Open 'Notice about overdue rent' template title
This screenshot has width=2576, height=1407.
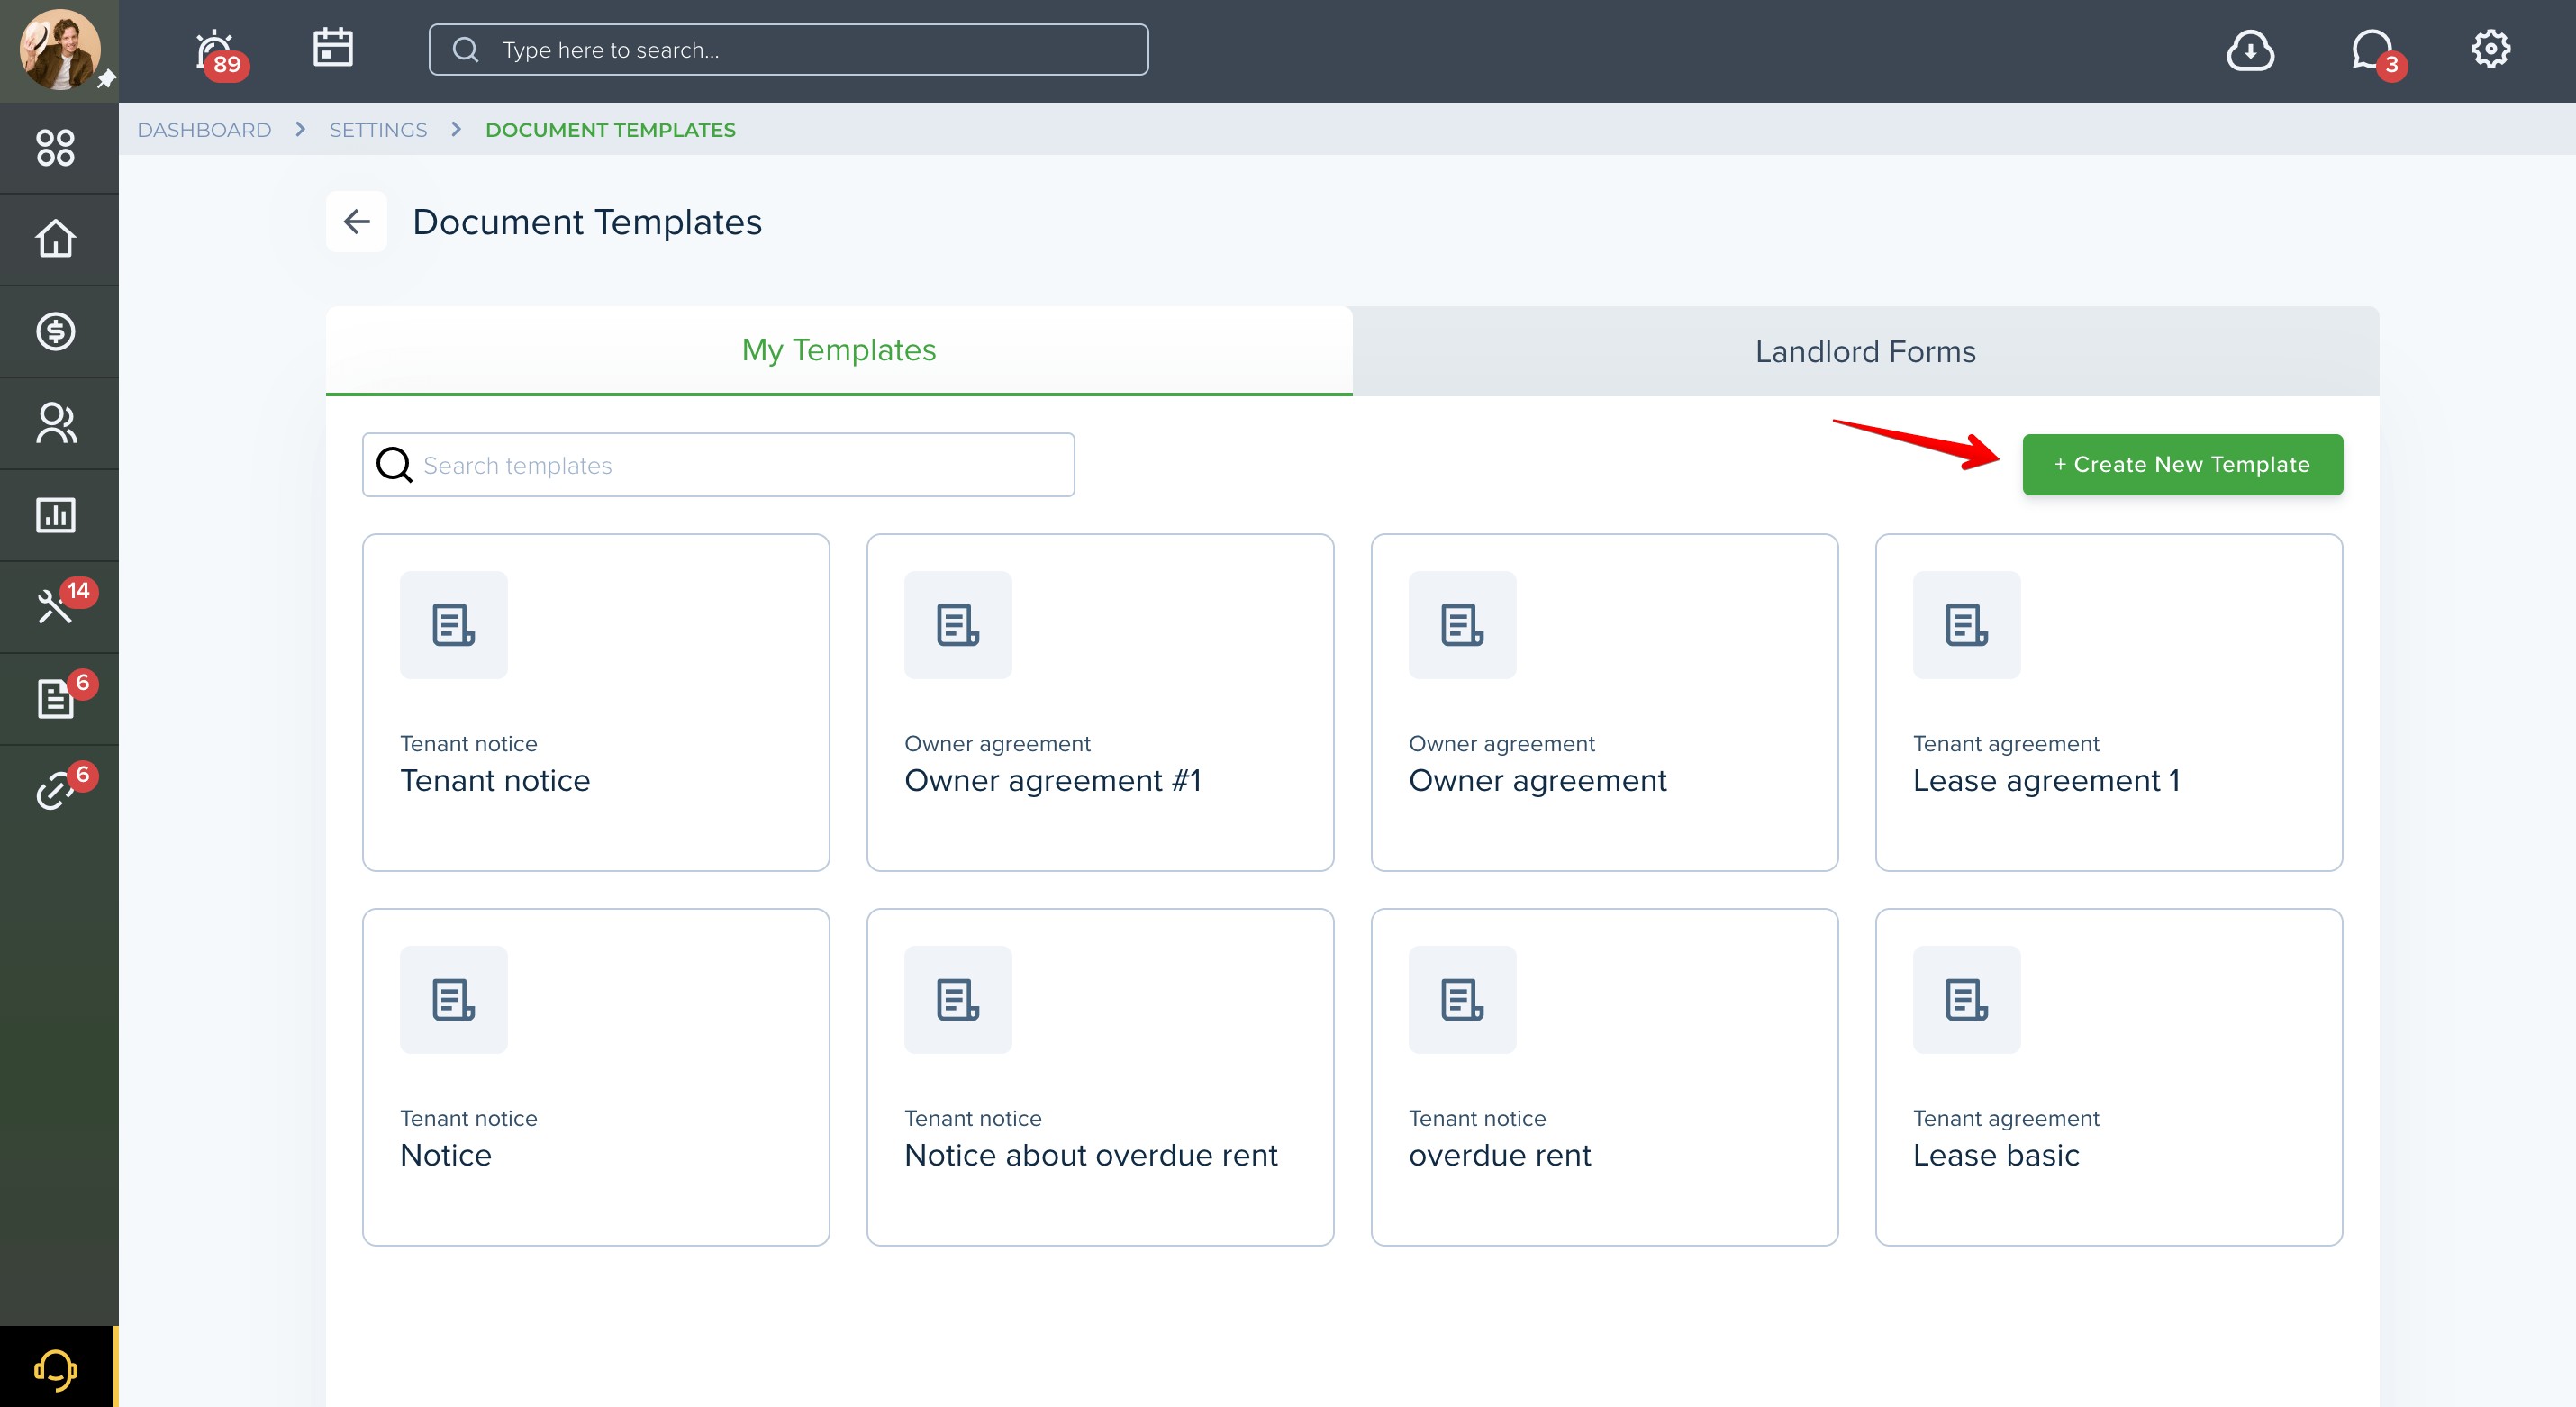(1091, 1155)
